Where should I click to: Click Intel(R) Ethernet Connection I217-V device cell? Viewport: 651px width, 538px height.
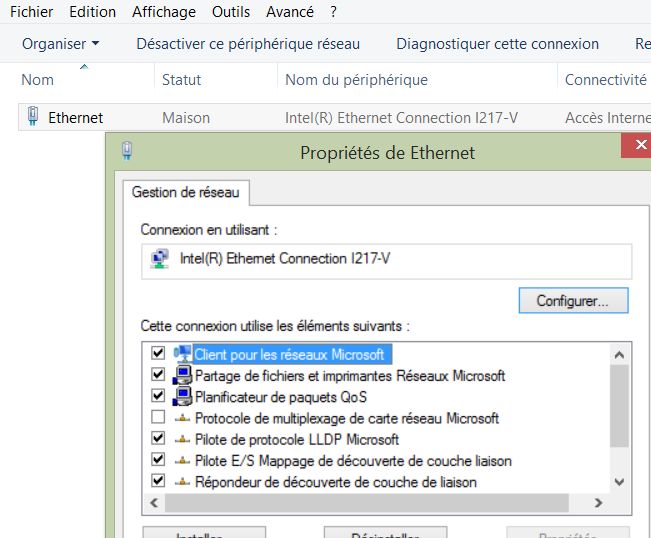[401, 117]
